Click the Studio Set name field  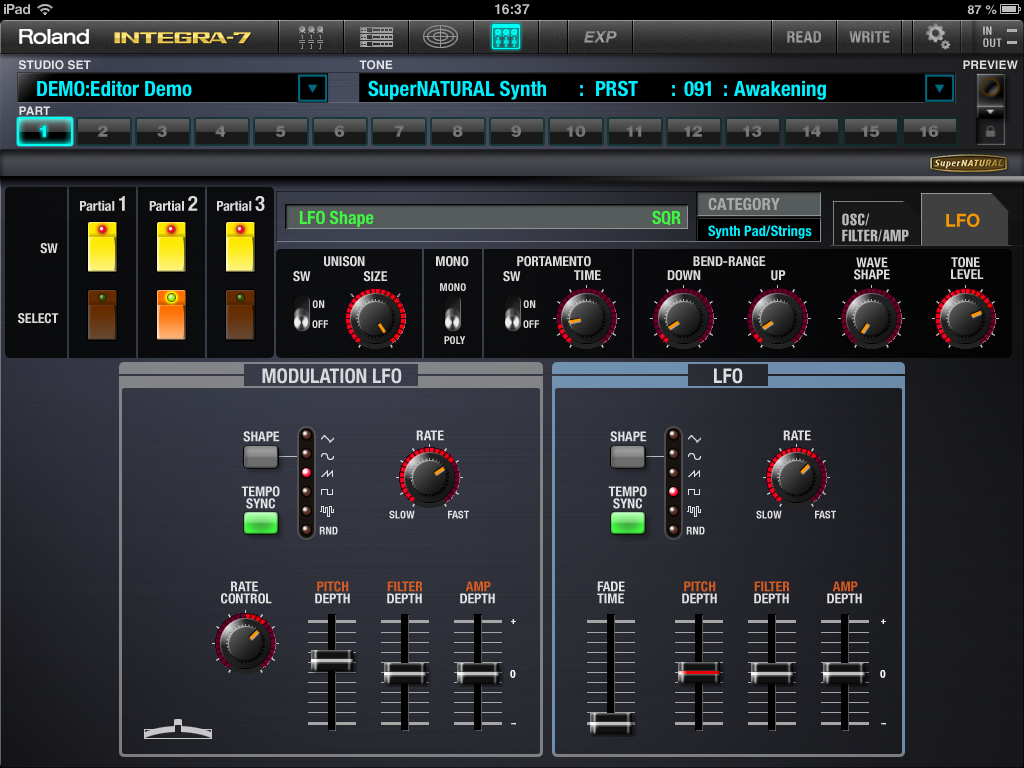tap(158, 88)
